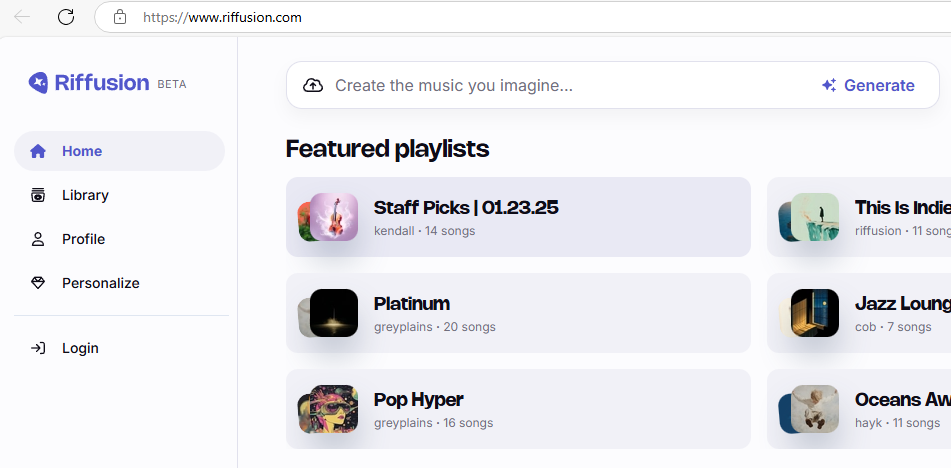The height and width of the screenshot is (468, 951).
Task: Reload the page with browser refresh
Action: click(66, 17)
